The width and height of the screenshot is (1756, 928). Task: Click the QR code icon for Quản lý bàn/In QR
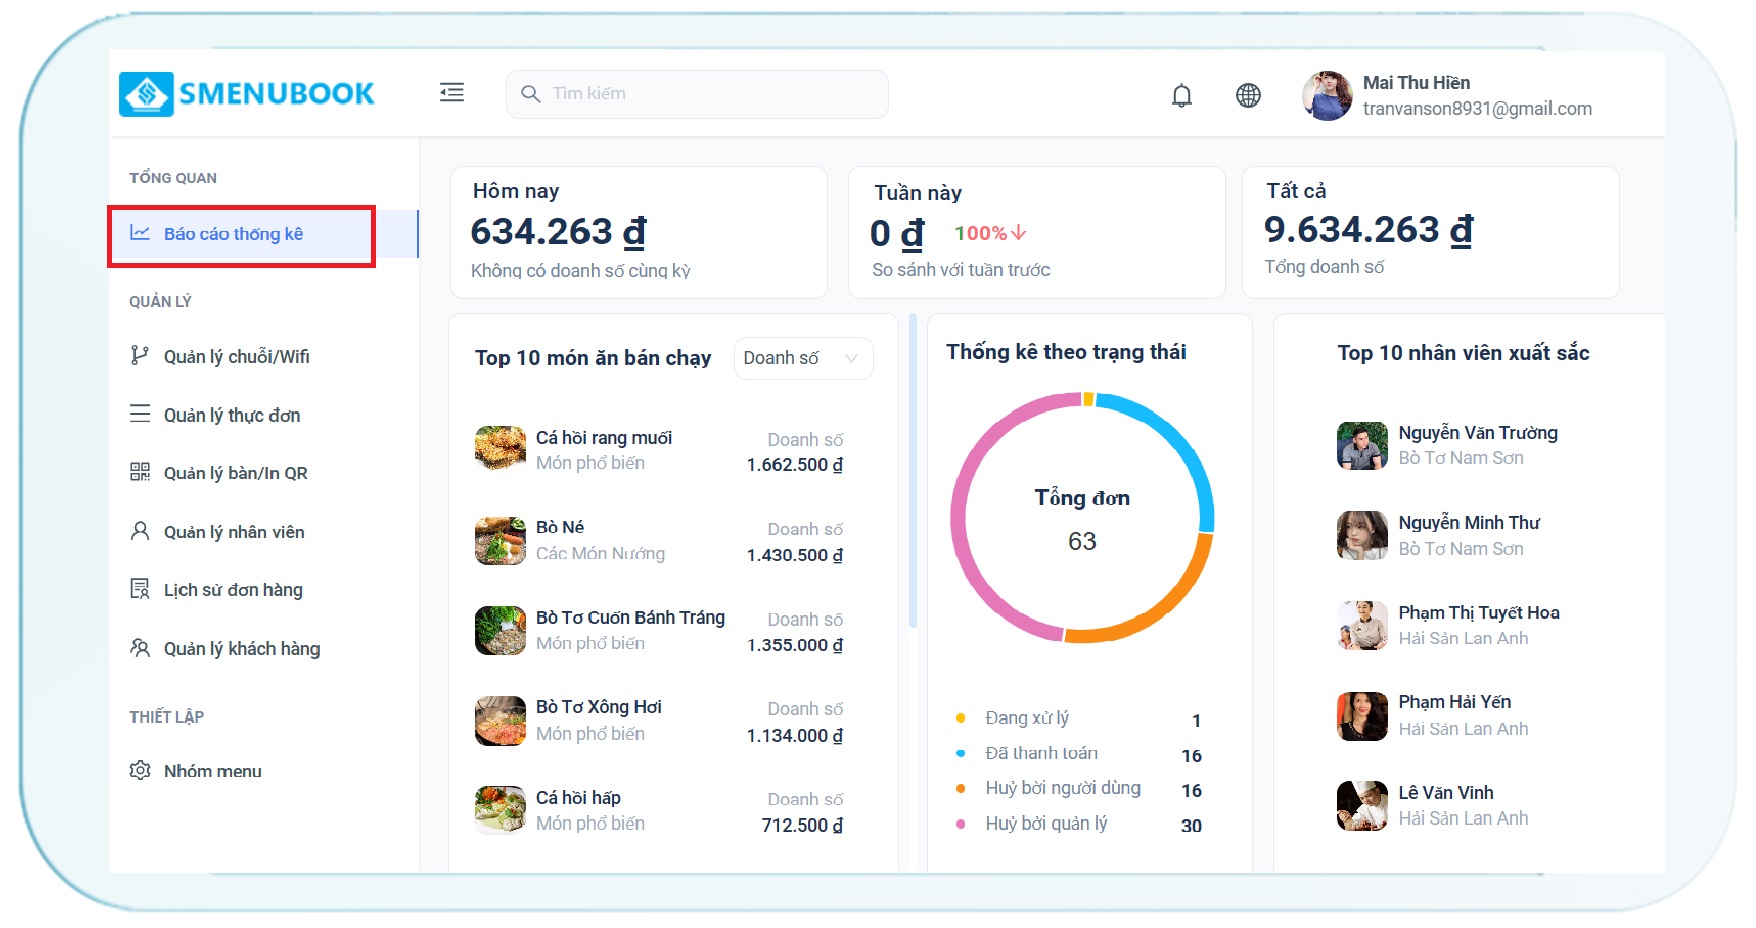point(140,472)
